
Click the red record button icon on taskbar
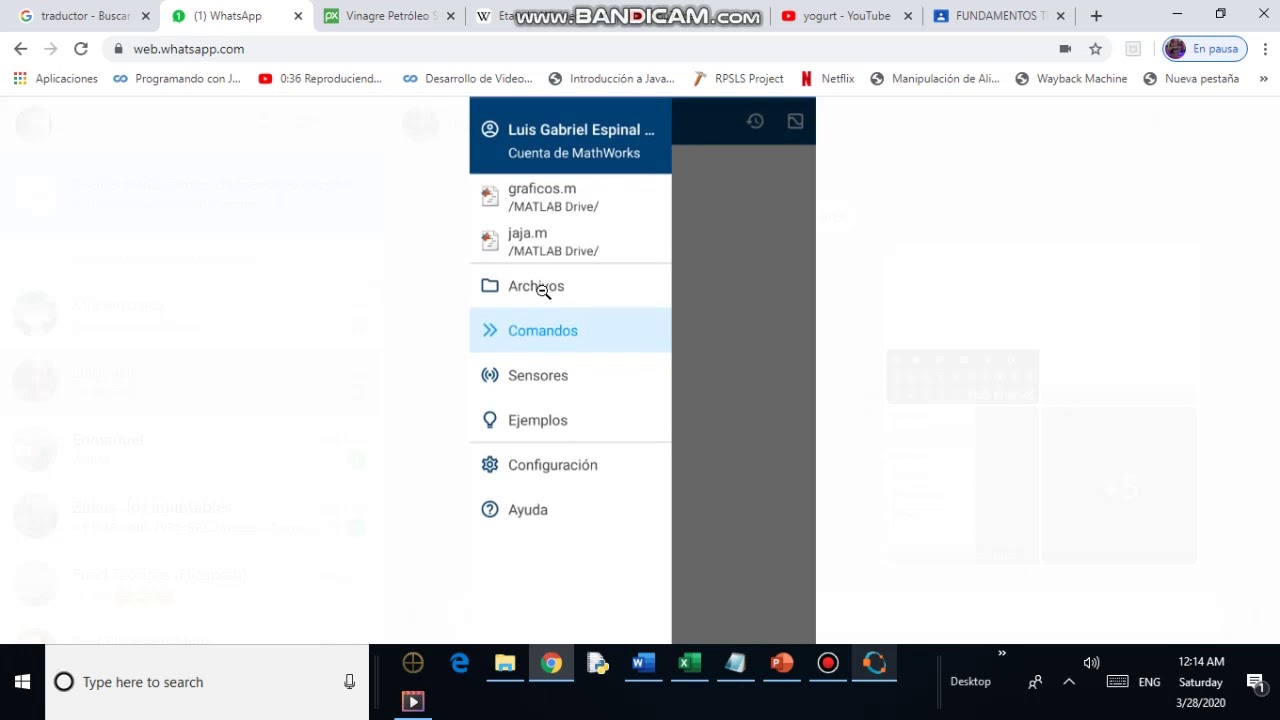(827, 663)
